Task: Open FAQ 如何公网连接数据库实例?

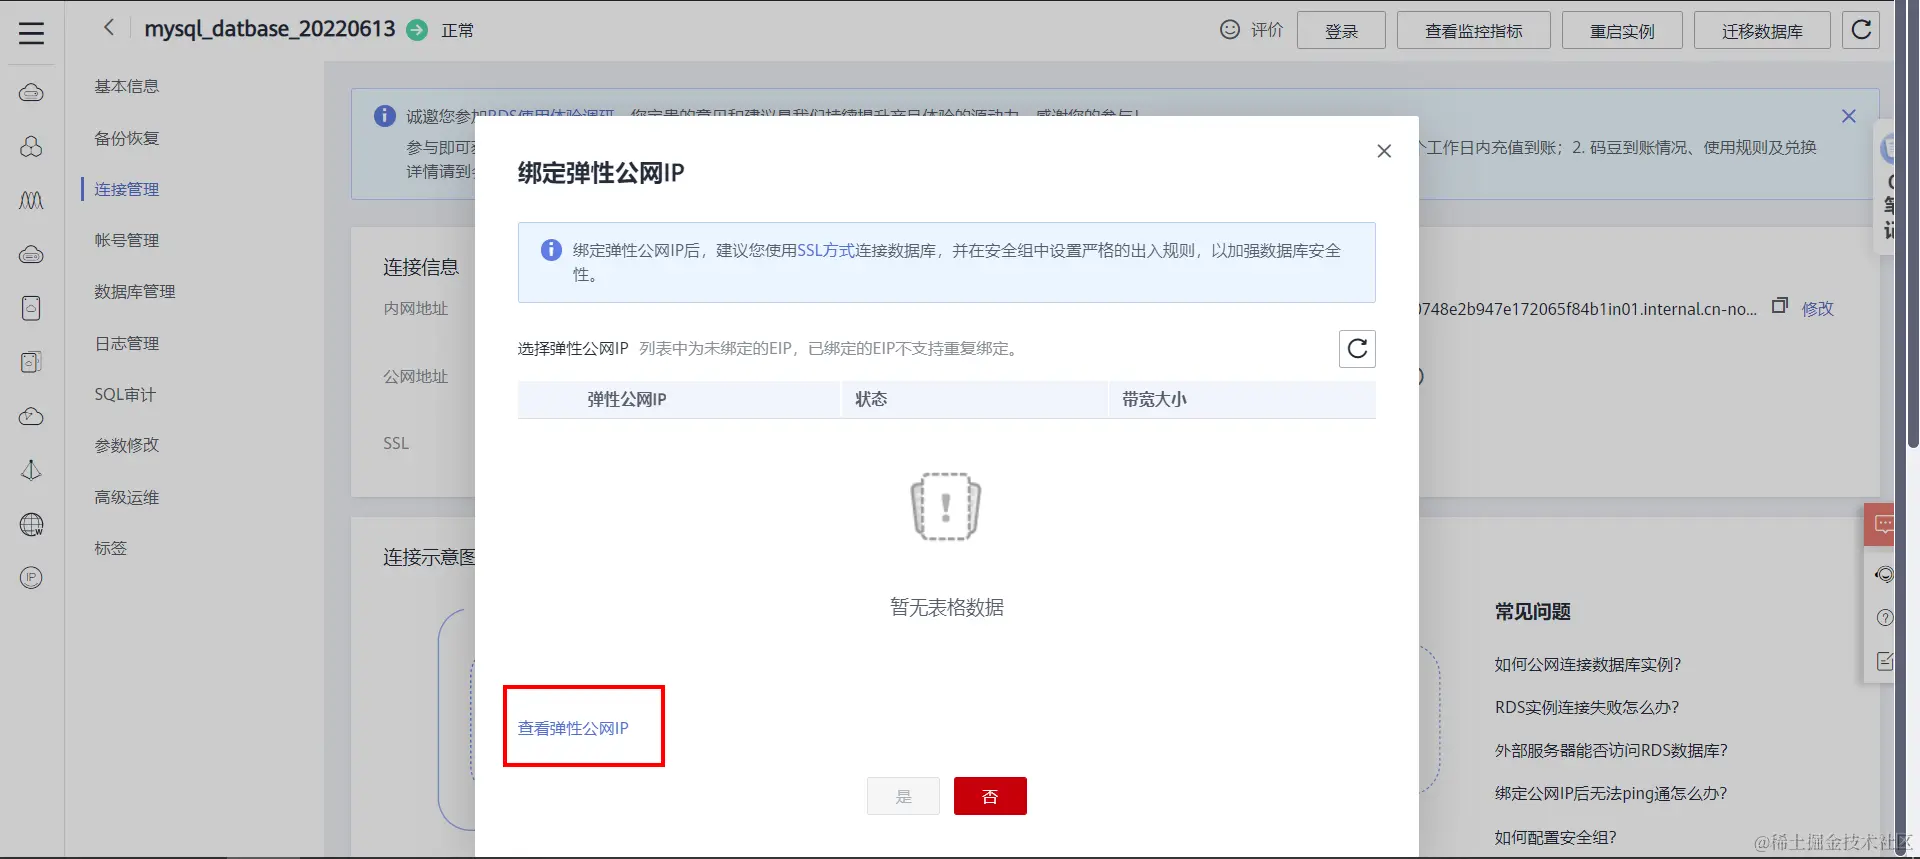Action: [x=1588, y=664]
